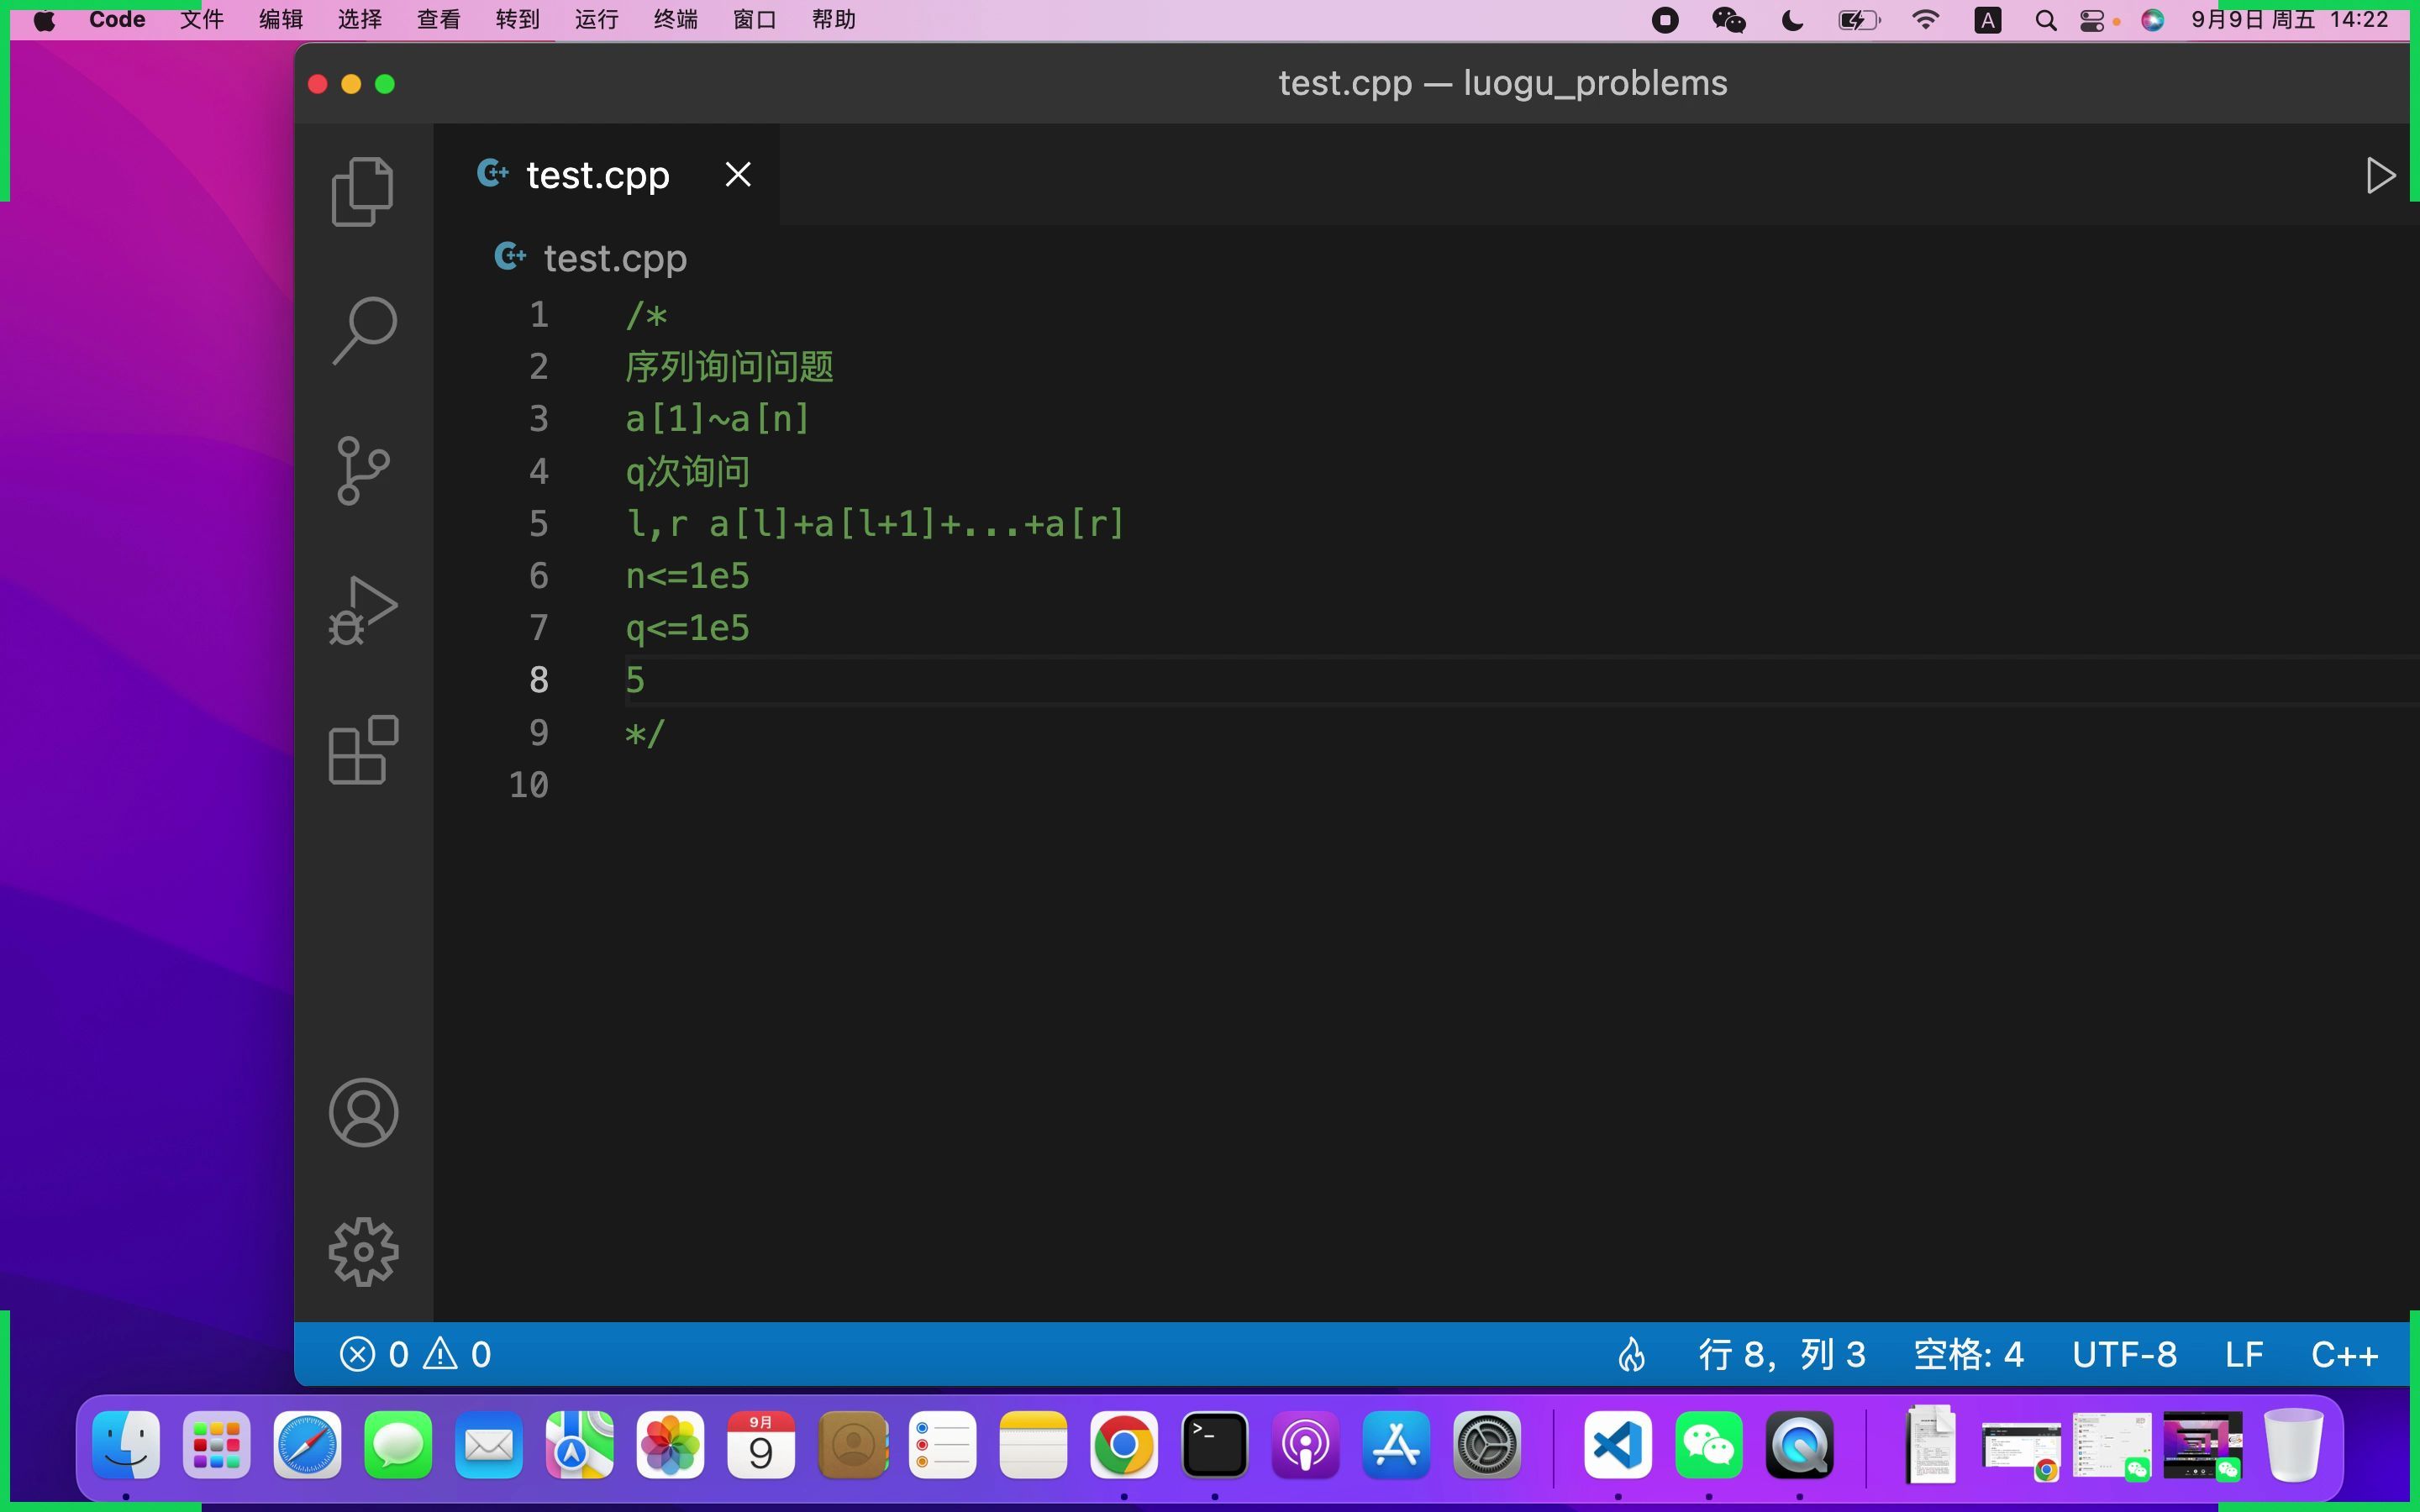This screenshot has height=1512, width=2420.
Task: Open the Accounts menu in activity bar
Action: [x=363, y=1112]
